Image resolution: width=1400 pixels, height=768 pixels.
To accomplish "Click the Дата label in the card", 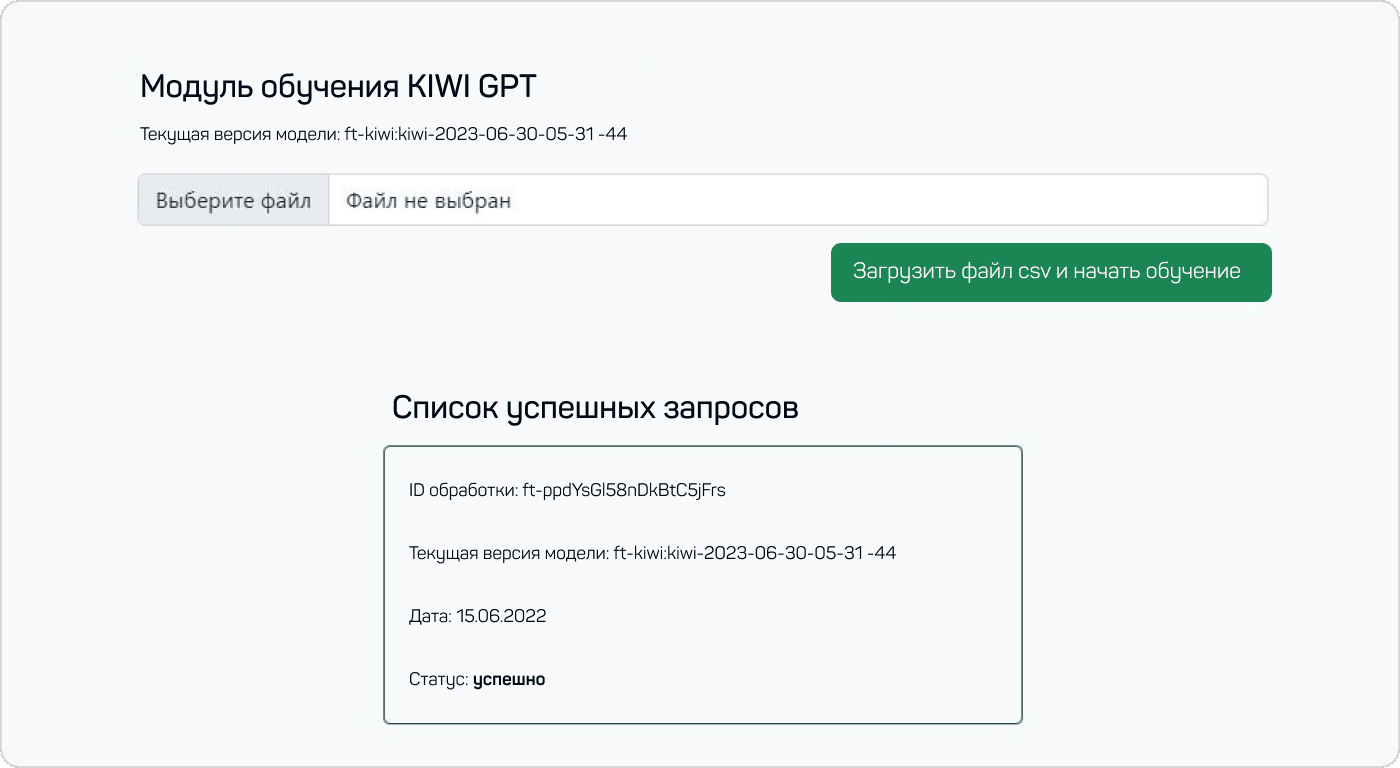I will click(x=430, y=616).
